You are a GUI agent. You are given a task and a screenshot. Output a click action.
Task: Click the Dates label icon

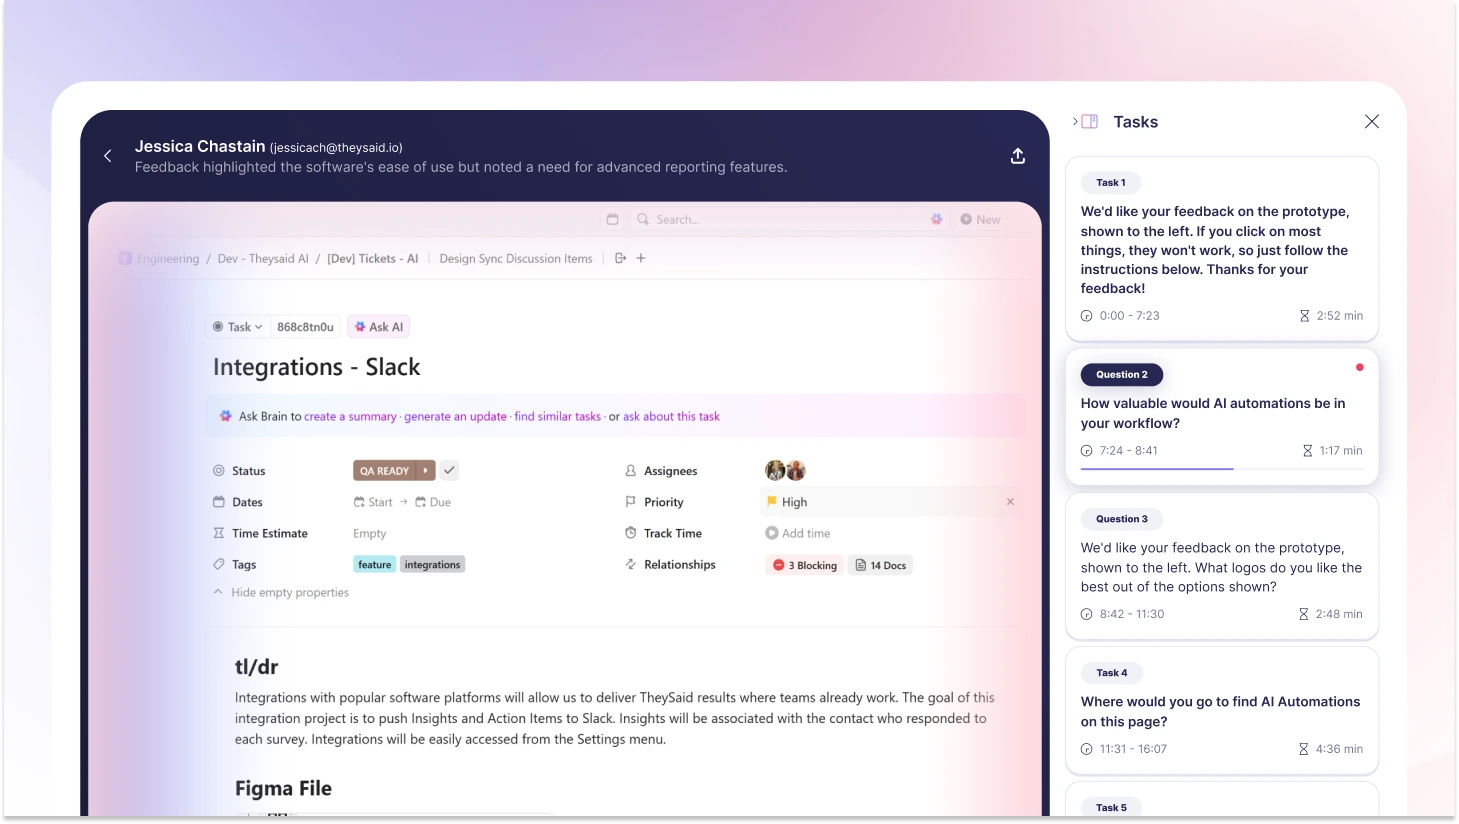(219, 502)
